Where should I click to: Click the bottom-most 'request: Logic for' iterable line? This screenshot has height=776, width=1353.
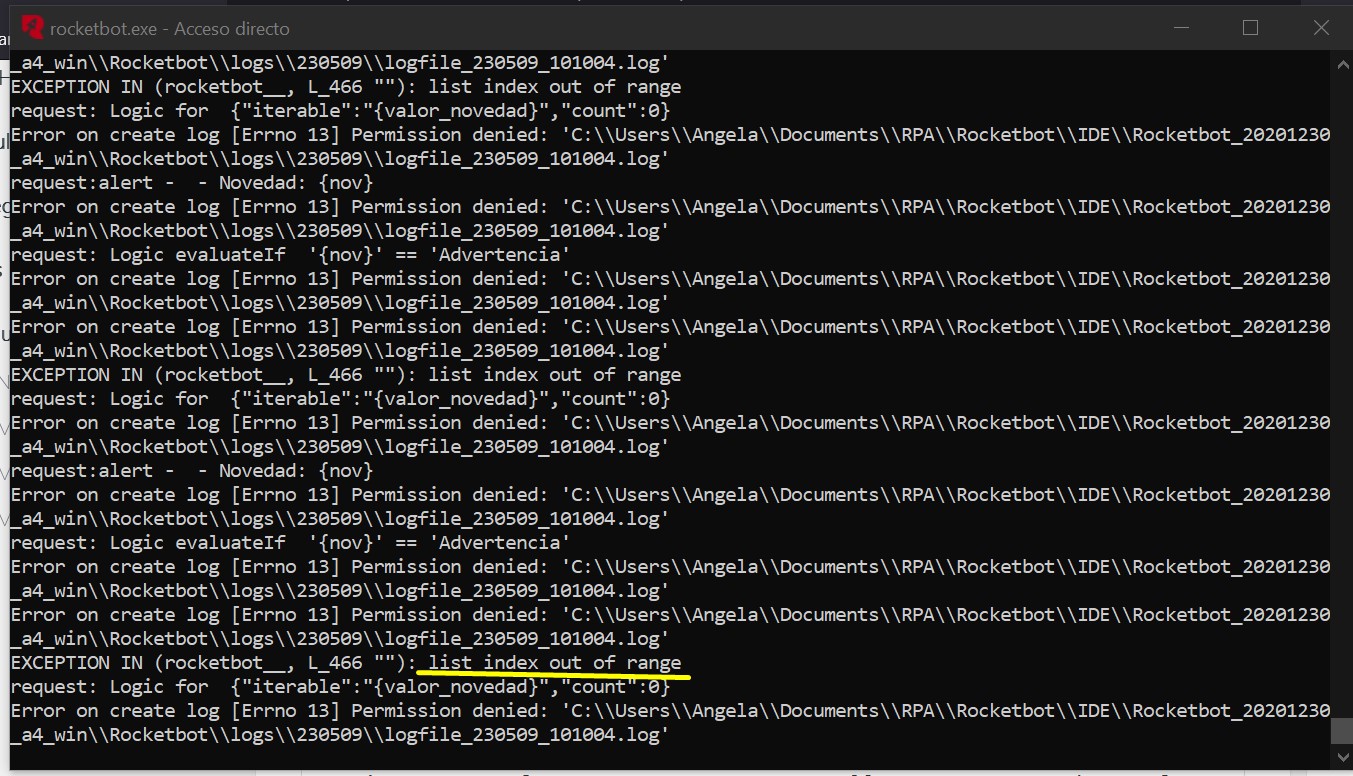pyautogui.click(x=340, y=687)
